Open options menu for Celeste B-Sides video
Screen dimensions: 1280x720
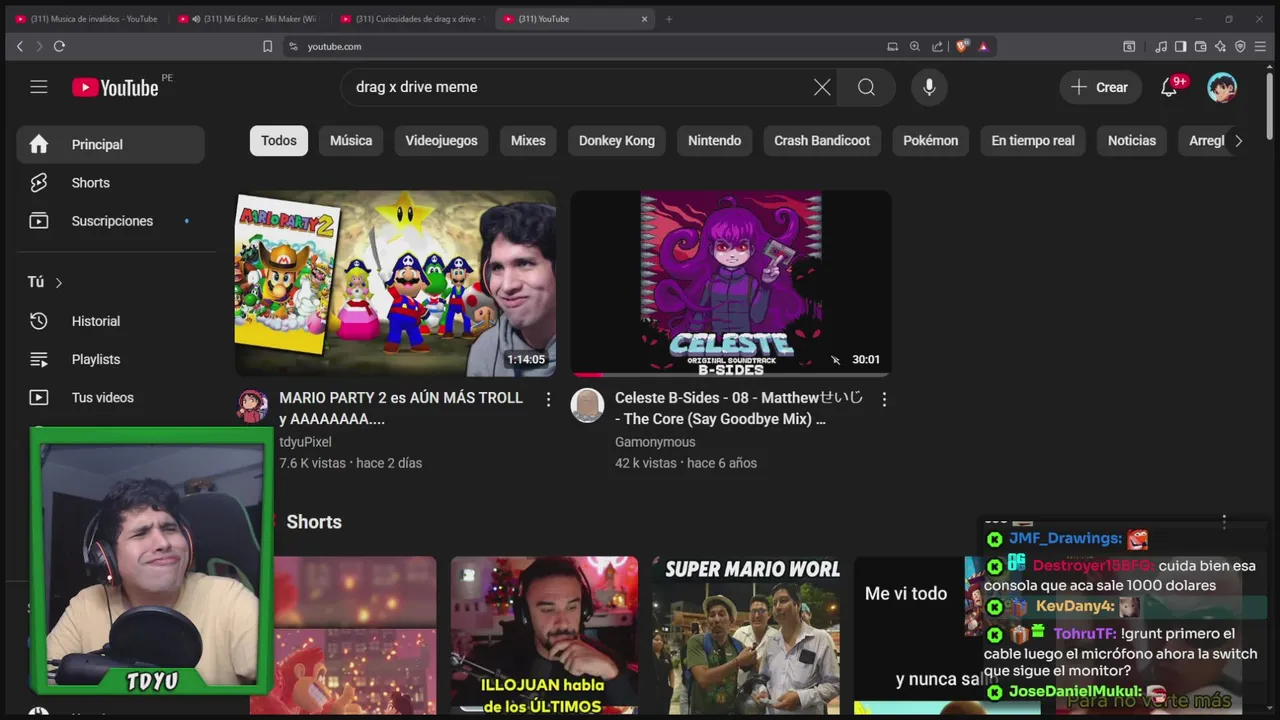[884, 399]
